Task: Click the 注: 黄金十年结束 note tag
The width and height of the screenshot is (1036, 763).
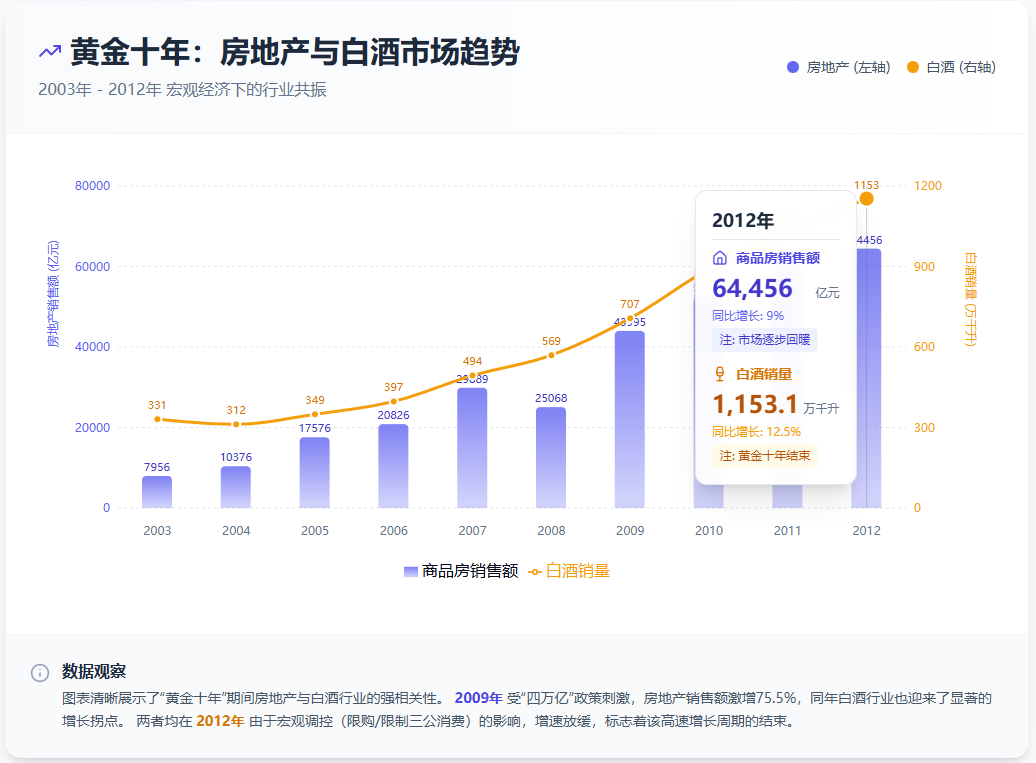Action: point(765,456)
